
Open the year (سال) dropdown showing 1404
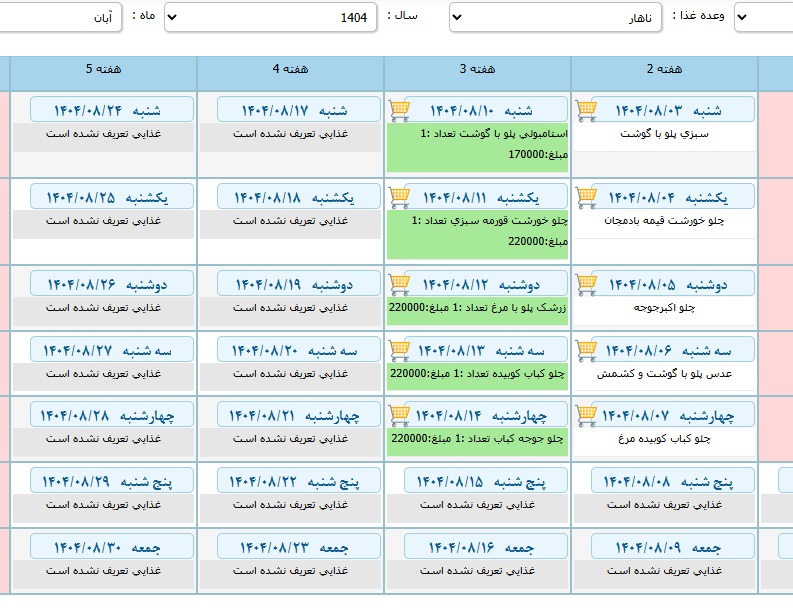270,17
